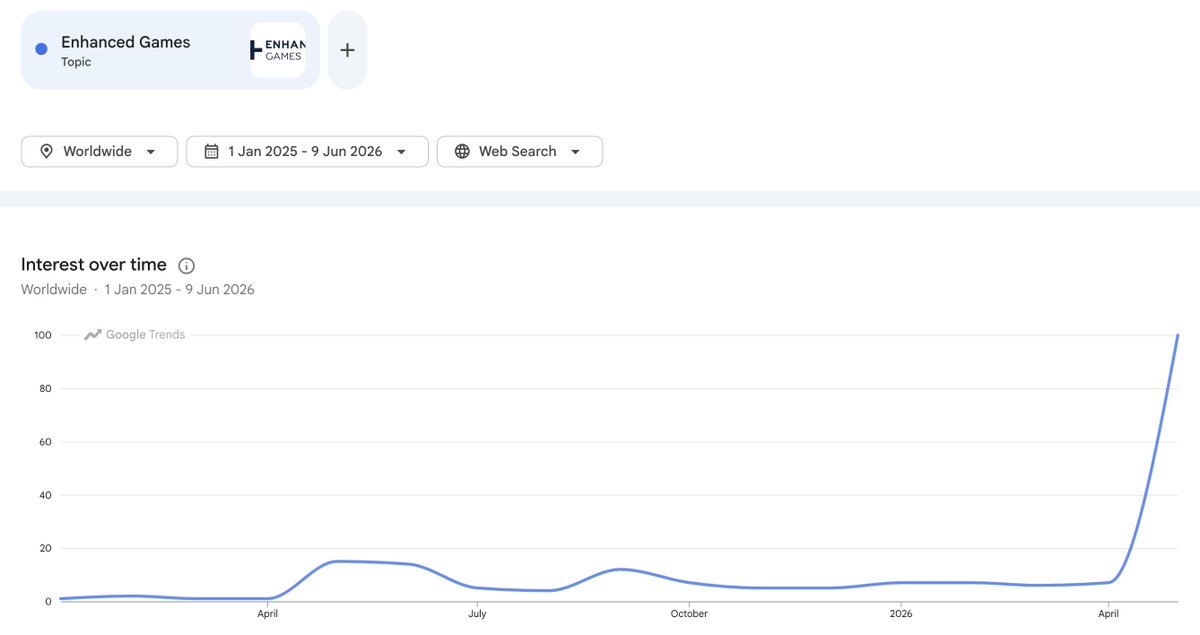Click the 100 y-axis value
Viewport: 1200px width, 635px height.
42,335
